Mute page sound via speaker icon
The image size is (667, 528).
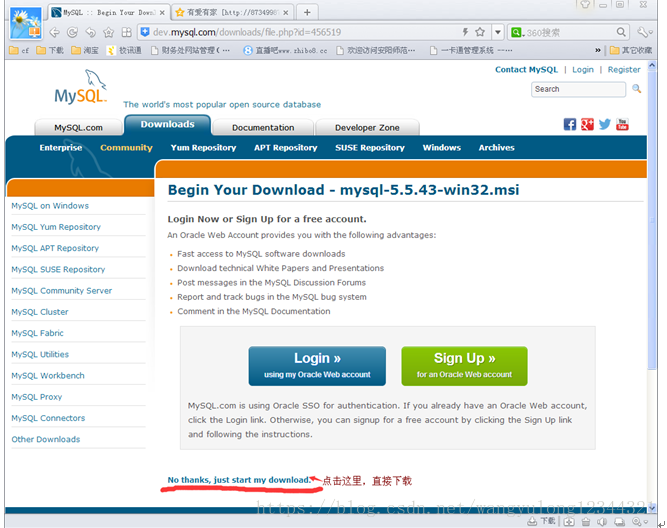(602, 522)
